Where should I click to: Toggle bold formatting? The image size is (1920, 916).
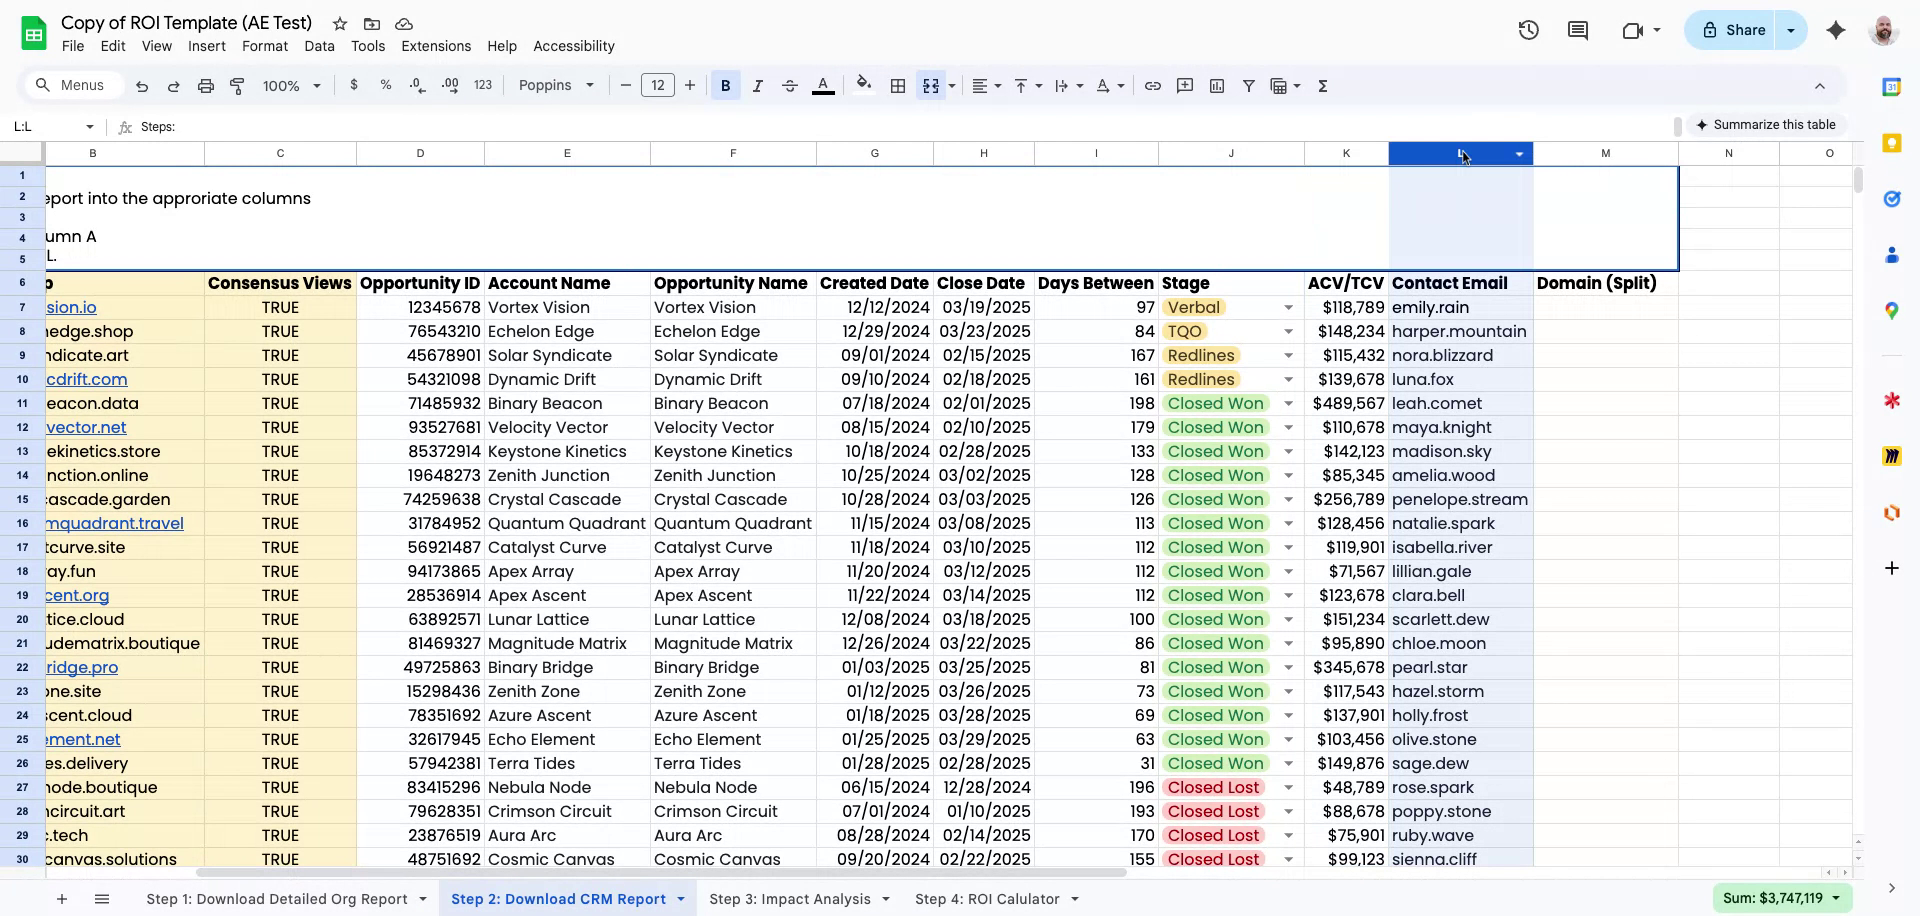click(x=725, y=86)
